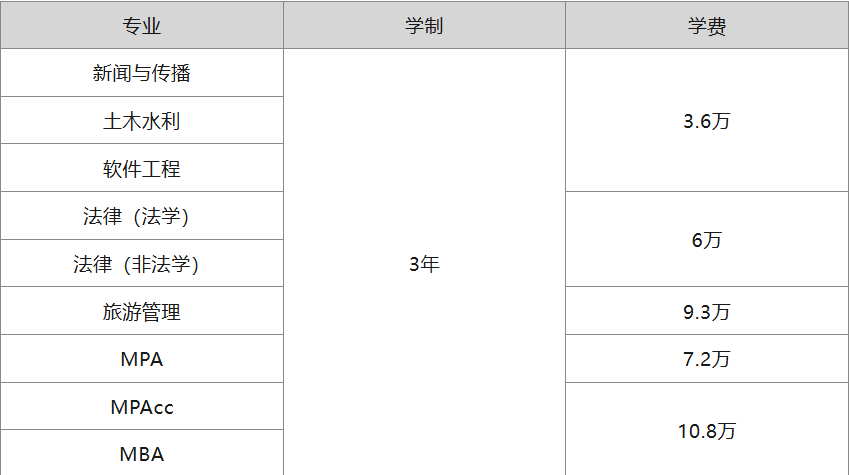Select the 10.8万 tuition cell

pos(706,431)
